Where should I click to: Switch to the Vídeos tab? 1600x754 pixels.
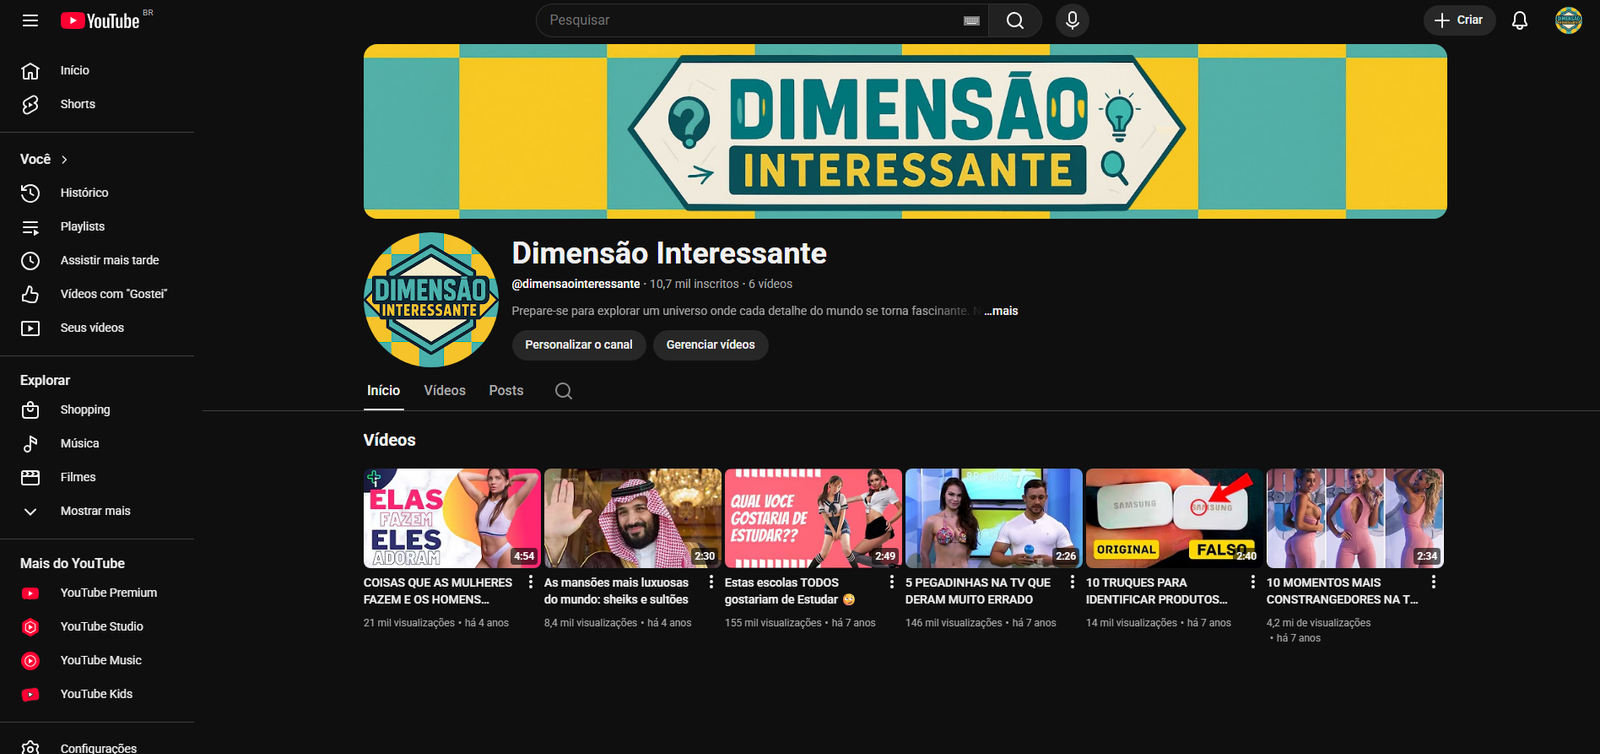pos(444,391)
